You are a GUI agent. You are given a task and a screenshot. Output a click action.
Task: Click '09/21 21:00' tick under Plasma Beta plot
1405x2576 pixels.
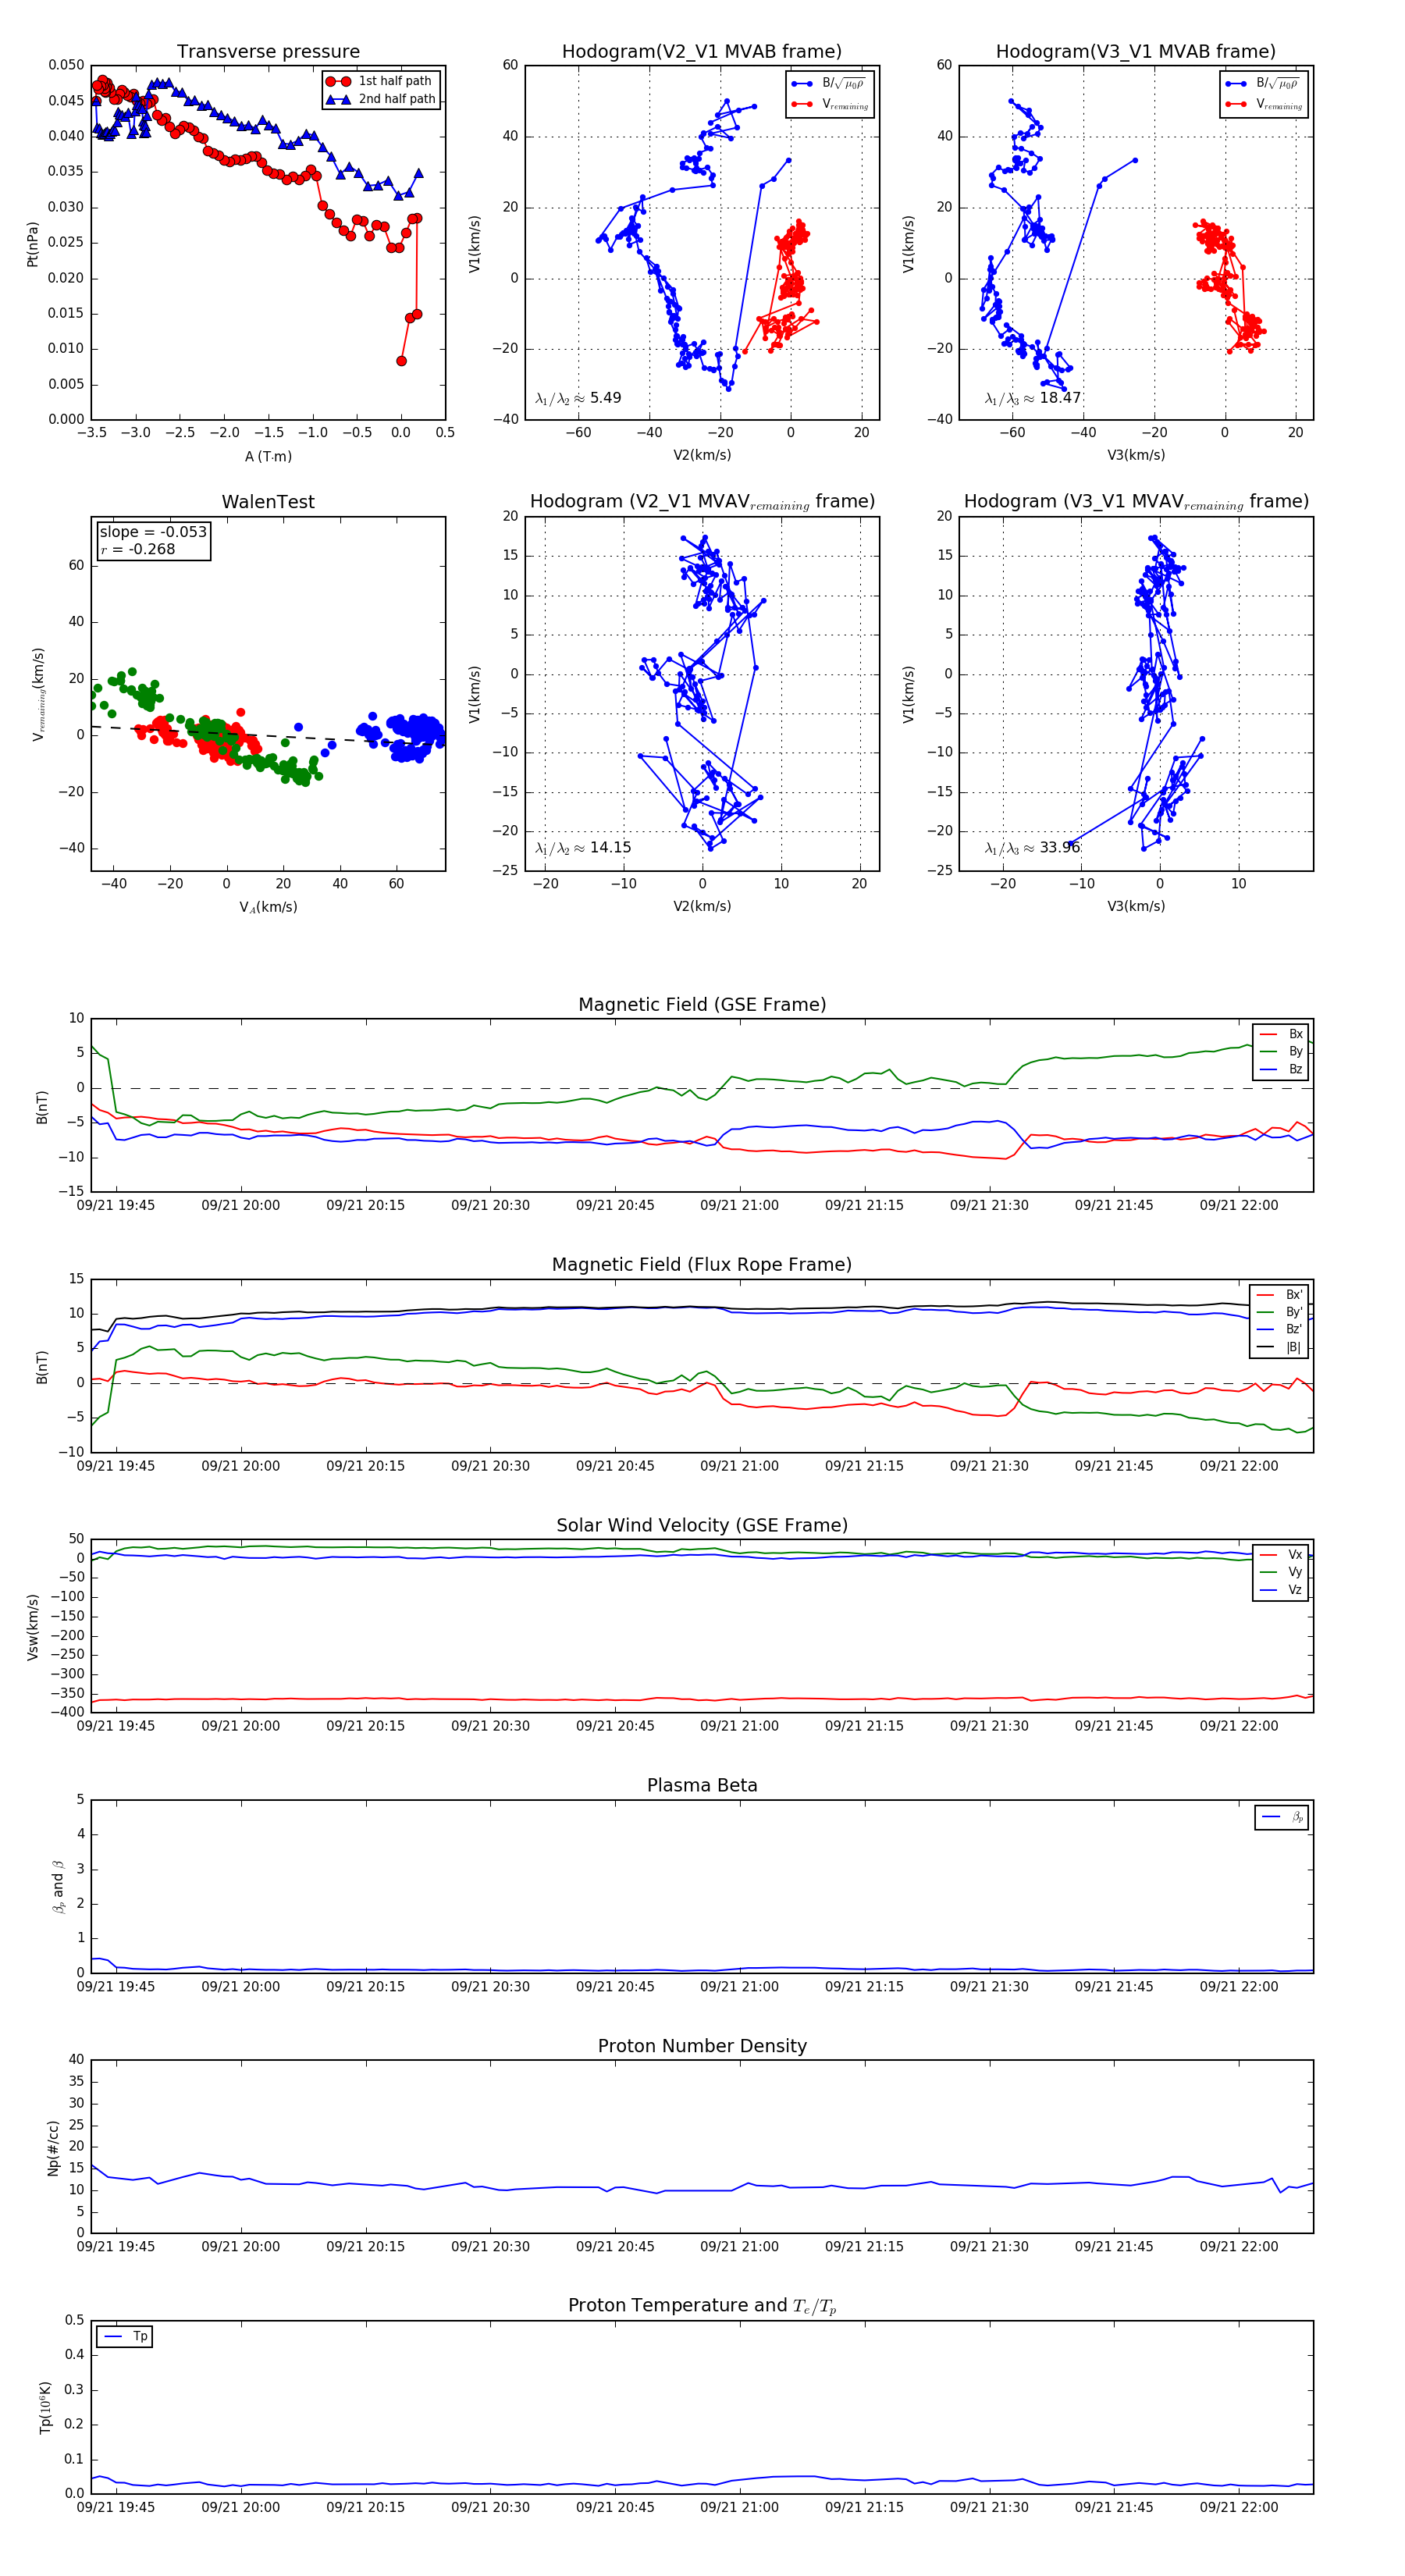739,1987
